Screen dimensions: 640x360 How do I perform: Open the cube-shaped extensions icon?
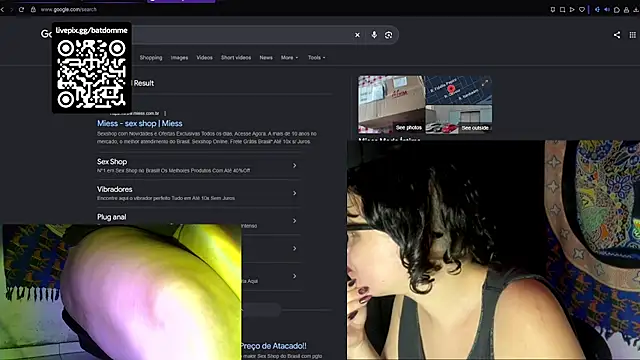[x=617, y=9]
